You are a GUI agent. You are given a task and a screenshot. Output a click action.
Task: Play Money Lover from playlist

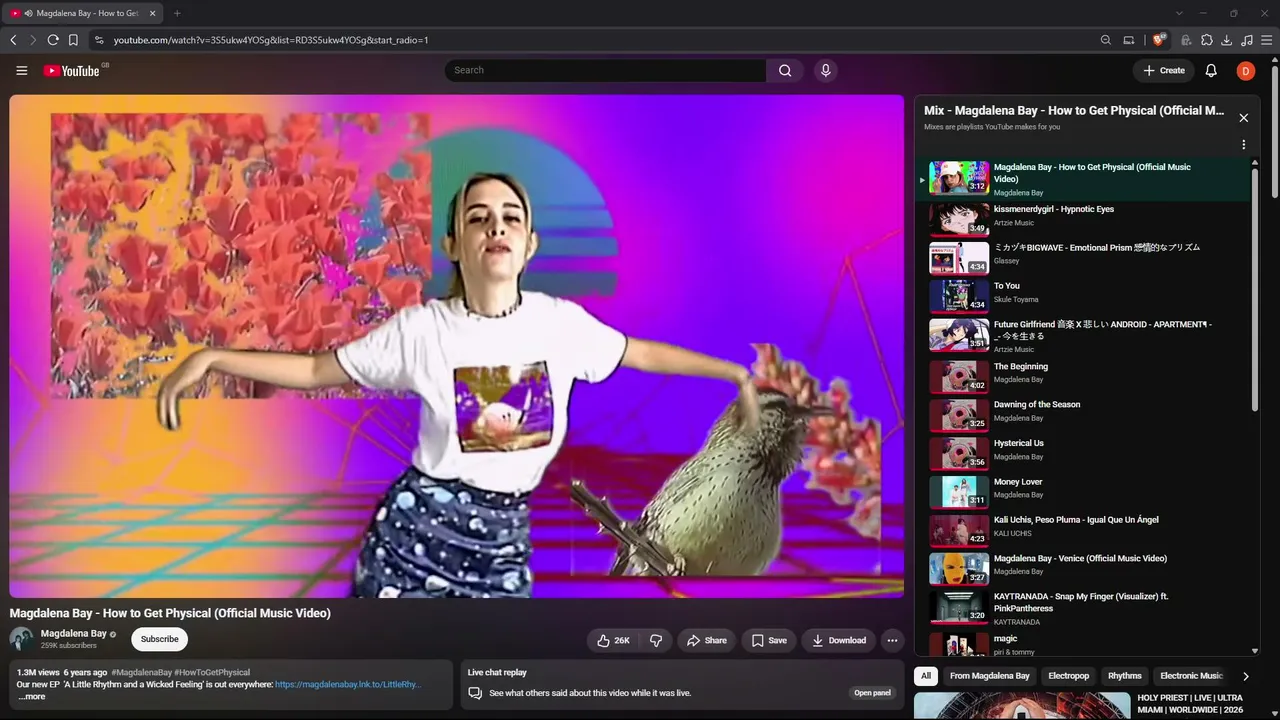pyautogui.click(x=1084, y=492)
